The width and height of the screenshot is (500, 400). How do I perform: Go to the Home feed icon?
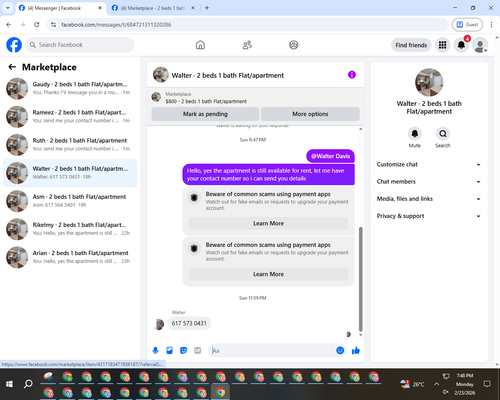[200, 45]
